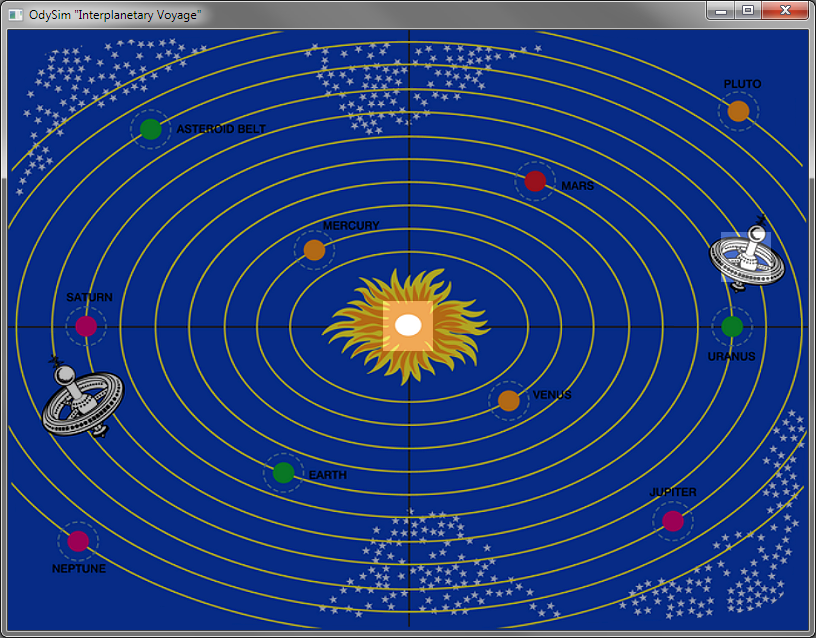Screen dimensions: 816x638
Task: Click the ASTEROID BELT label
Action: point(221,129)
